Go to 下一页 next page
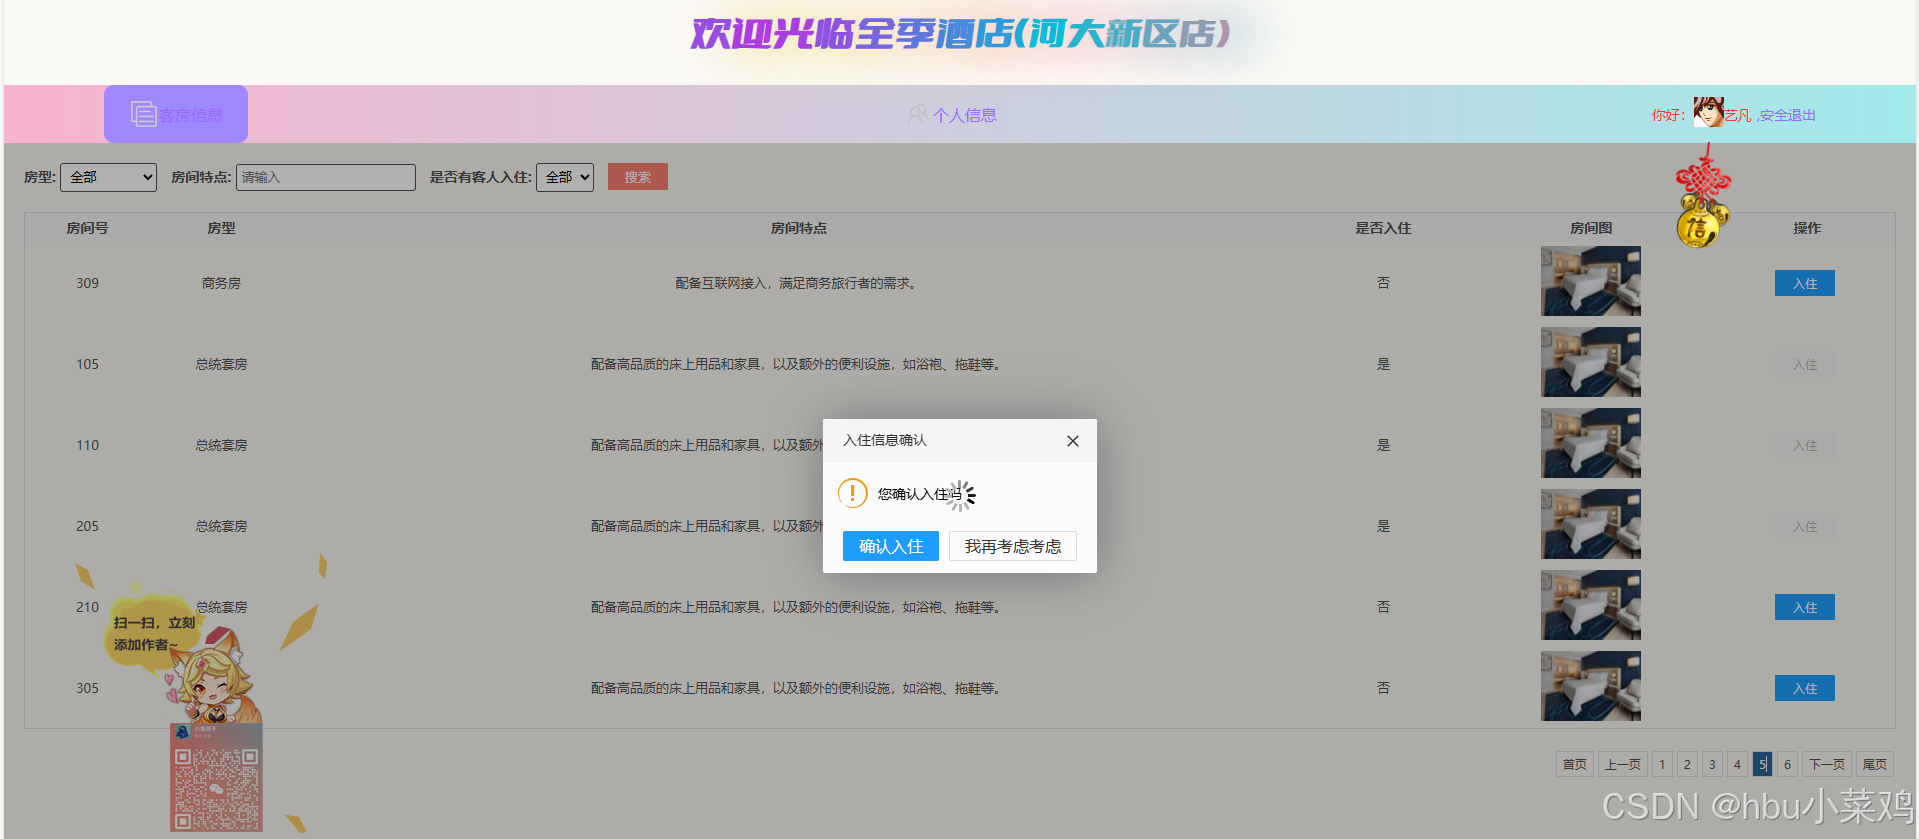This screenshot has width=1919, height=839. (x=1827, y=764)
